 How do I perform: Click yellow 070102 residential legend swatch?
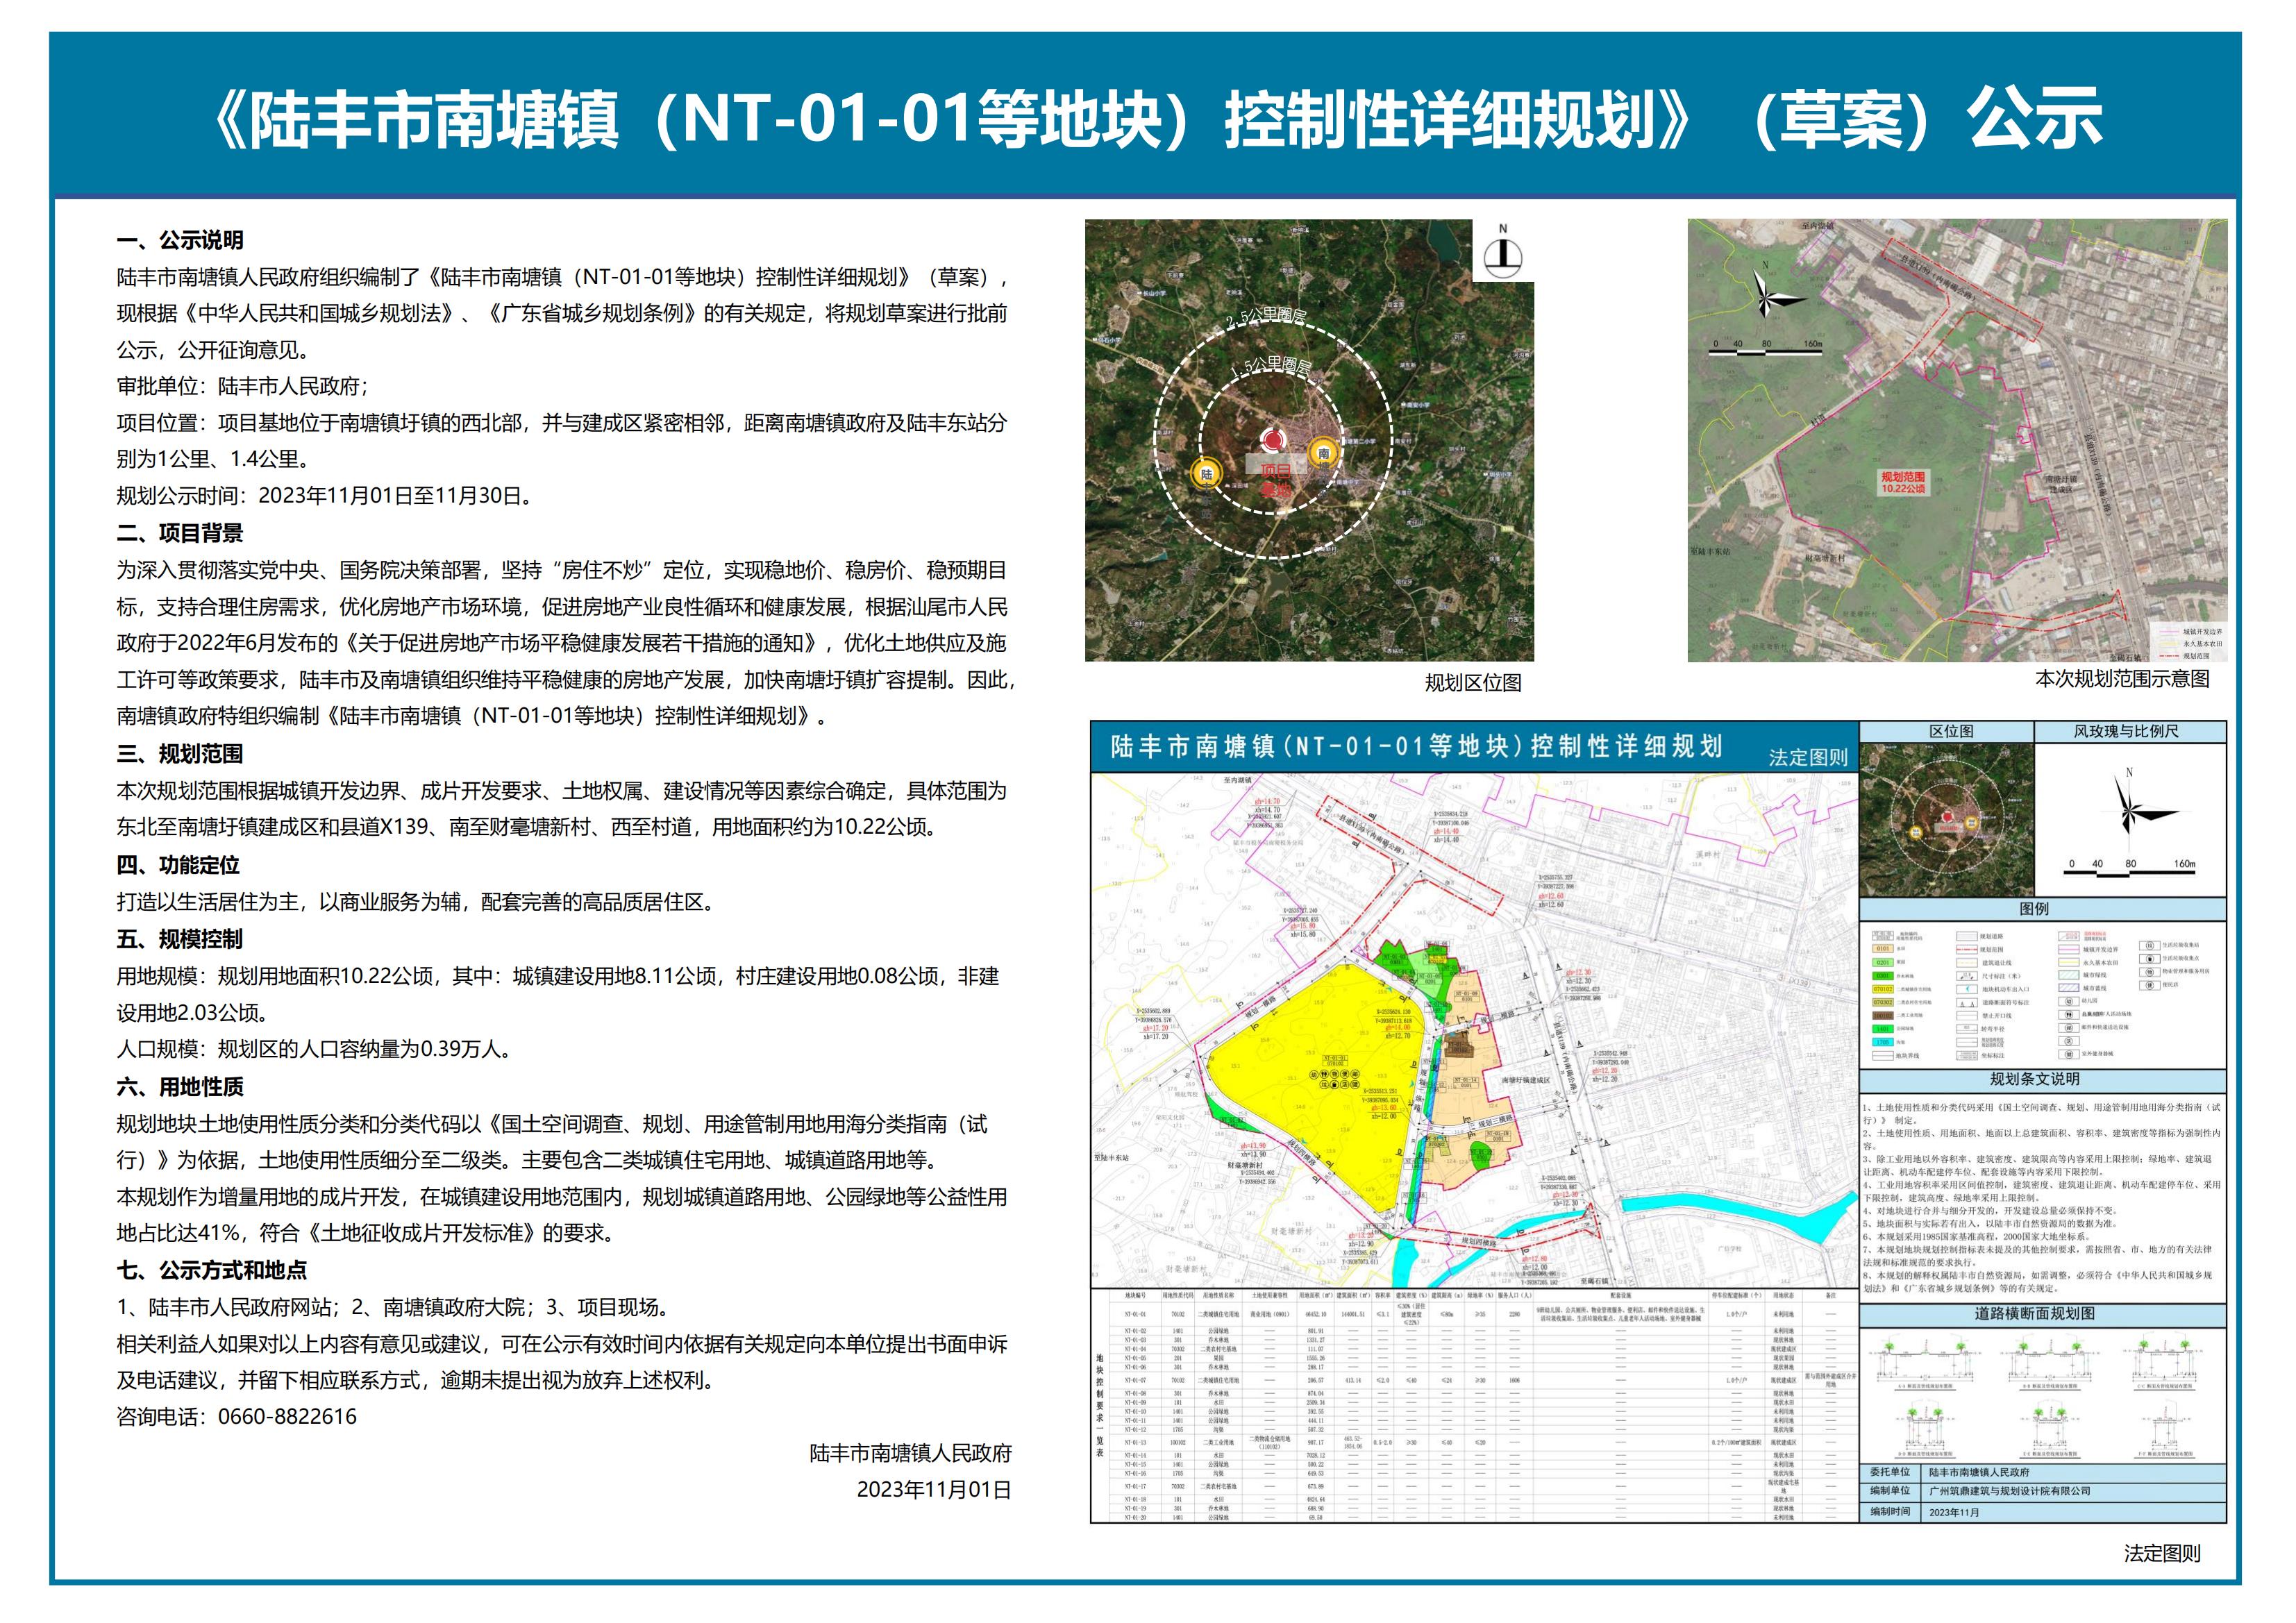[x=1883, y=989]
